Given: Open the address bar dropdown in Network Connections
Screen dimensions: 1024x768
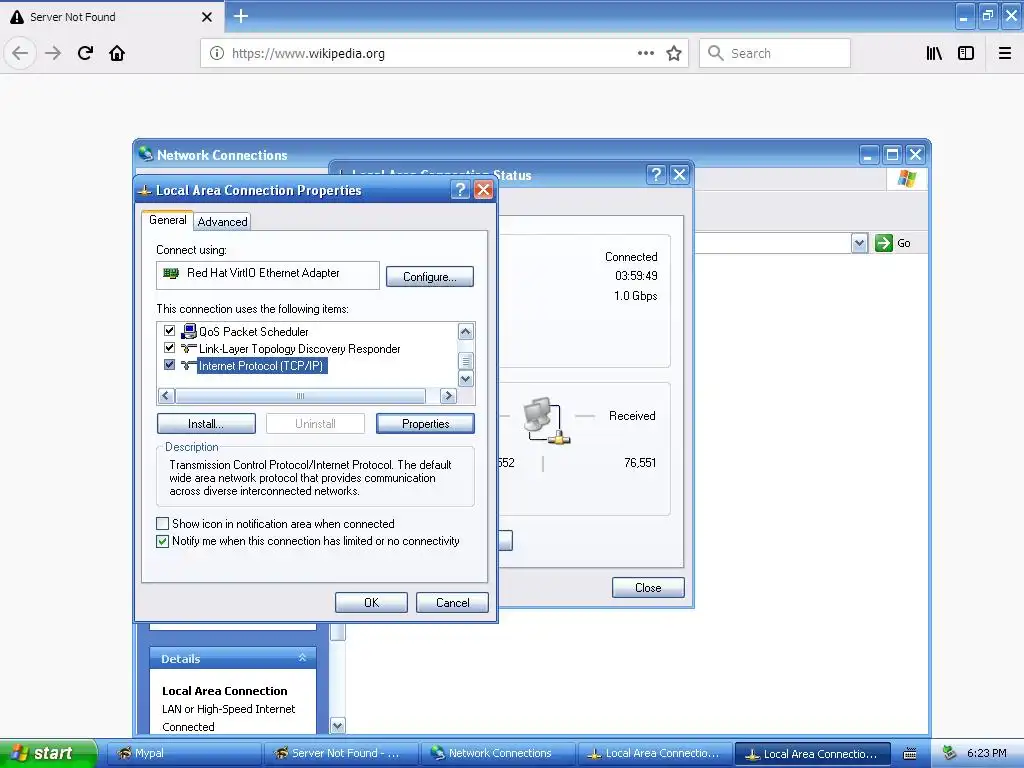Looking at the screenshot, I should 859,243.
